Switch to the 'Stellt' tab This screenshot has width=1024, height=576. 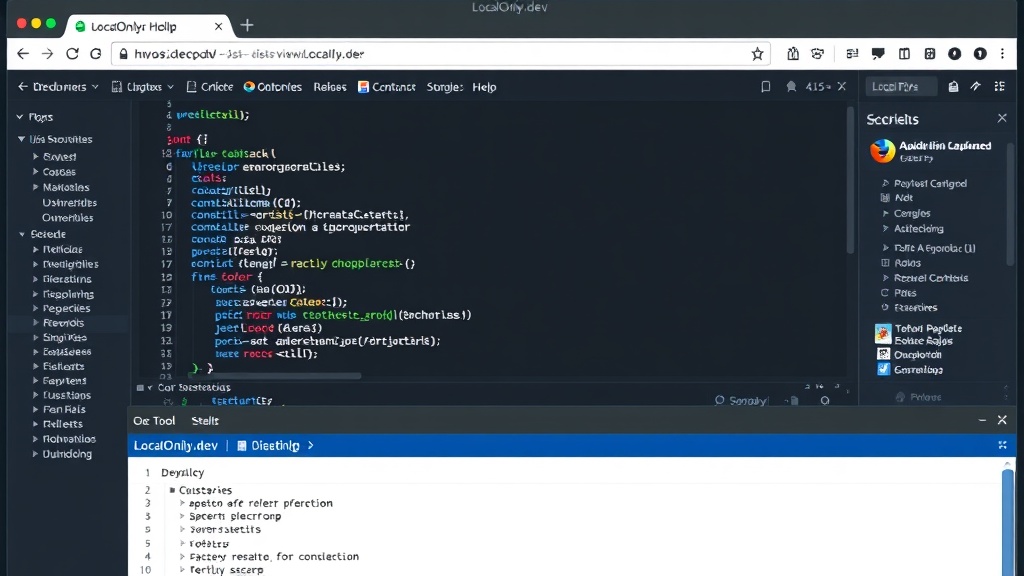coord(205,421)
